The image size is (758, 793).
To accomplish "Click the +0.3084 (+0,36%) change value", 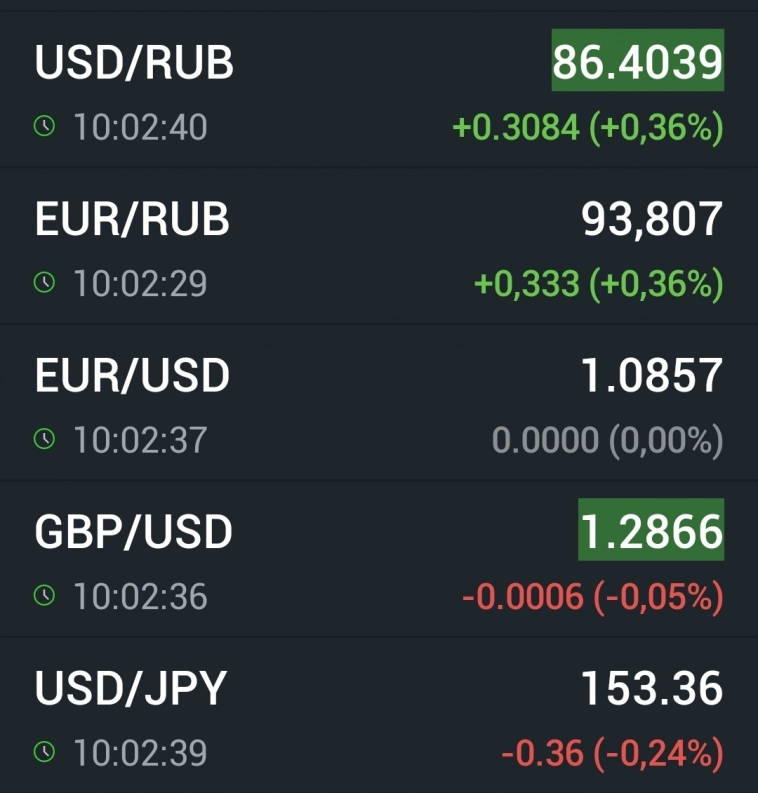I will click(588, 128).
